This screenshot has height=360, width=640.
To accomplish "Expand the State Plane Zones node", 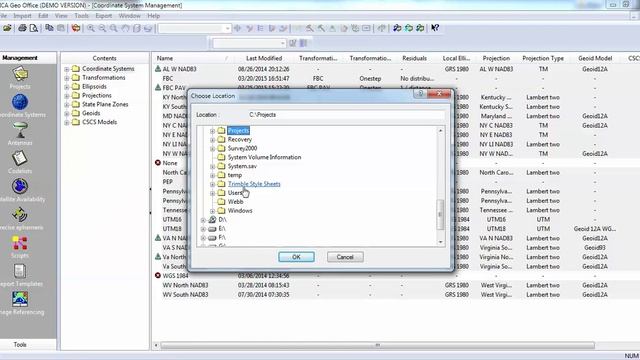I will [67, 104].
